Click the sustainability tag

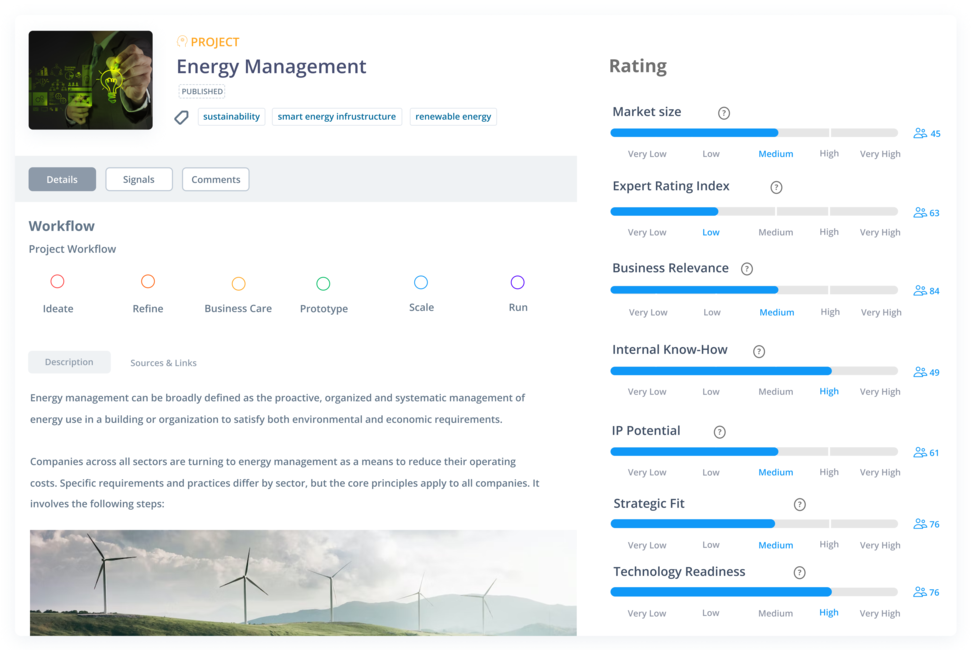point(231,117)
